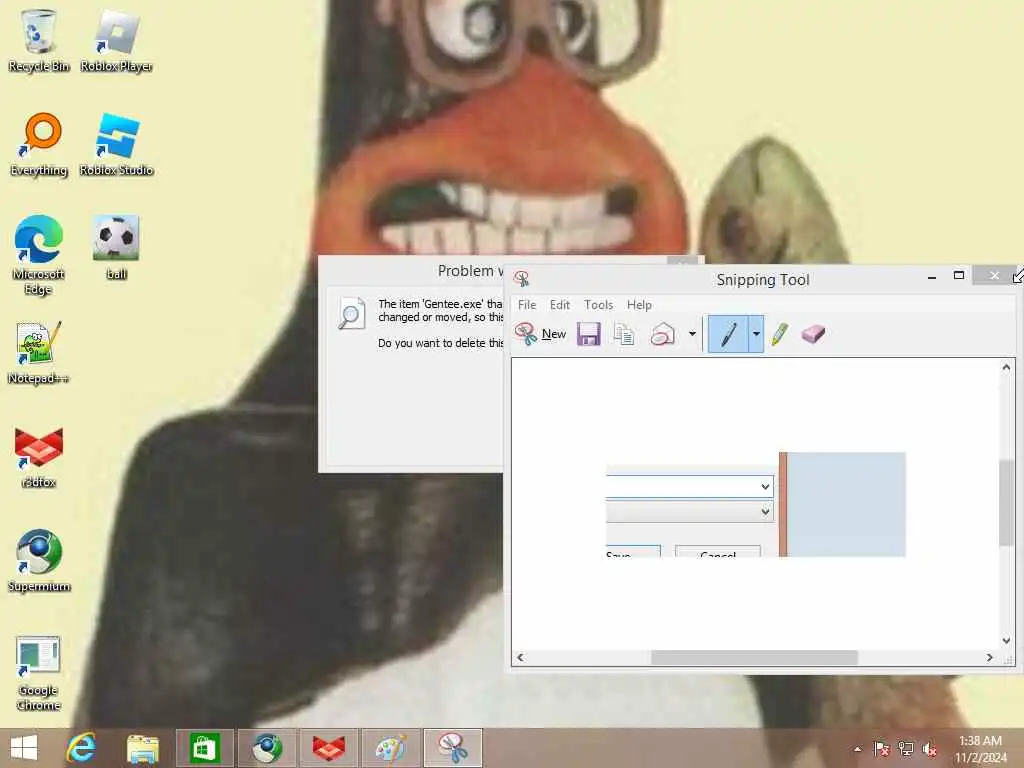Screen dimensions: 1024x768
Task: Select the Eraser tool
Action: (813, 334)
